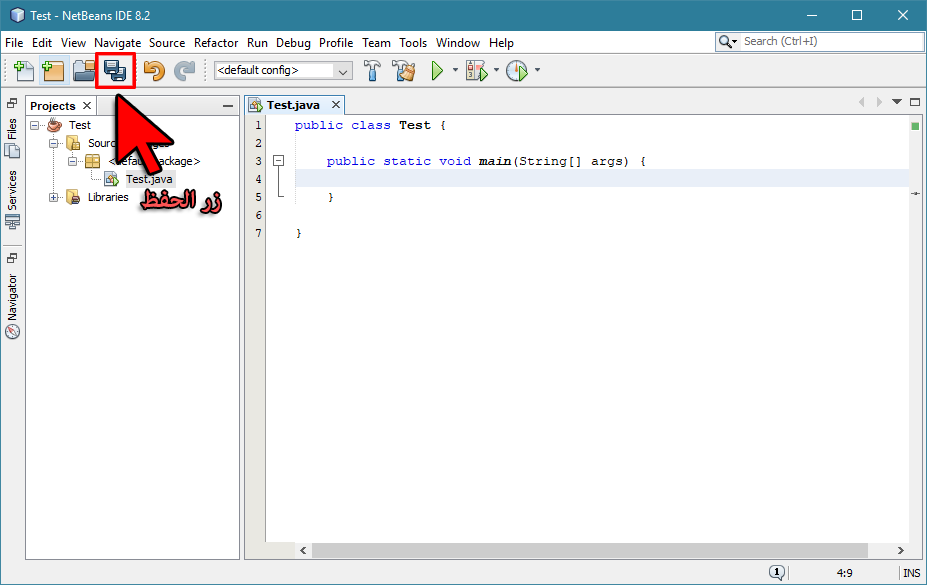This screenshot has height=585, width=927.
Task: Click restore group icon above Files
Action: (x=12, y=103)
